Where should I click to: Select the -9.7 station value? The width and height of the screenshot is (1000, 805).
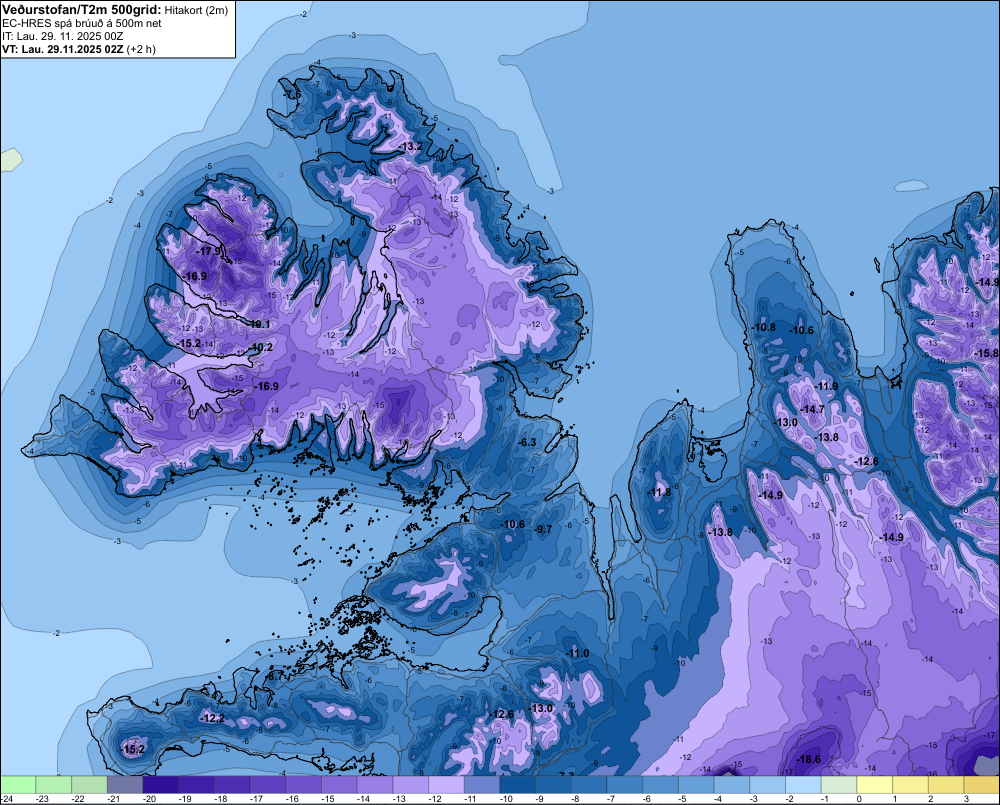(543, 529)
